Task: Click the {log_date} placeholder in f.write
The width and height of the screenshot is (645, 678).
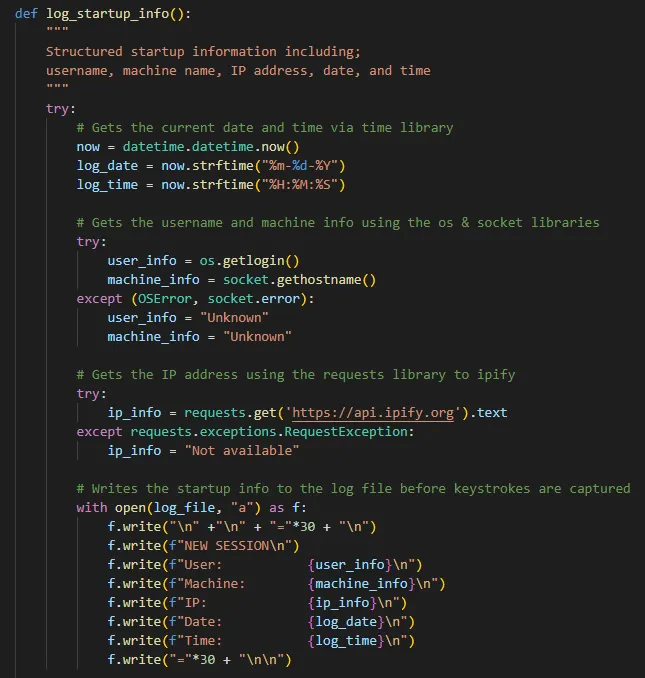Action: click(x=346, y=622)
